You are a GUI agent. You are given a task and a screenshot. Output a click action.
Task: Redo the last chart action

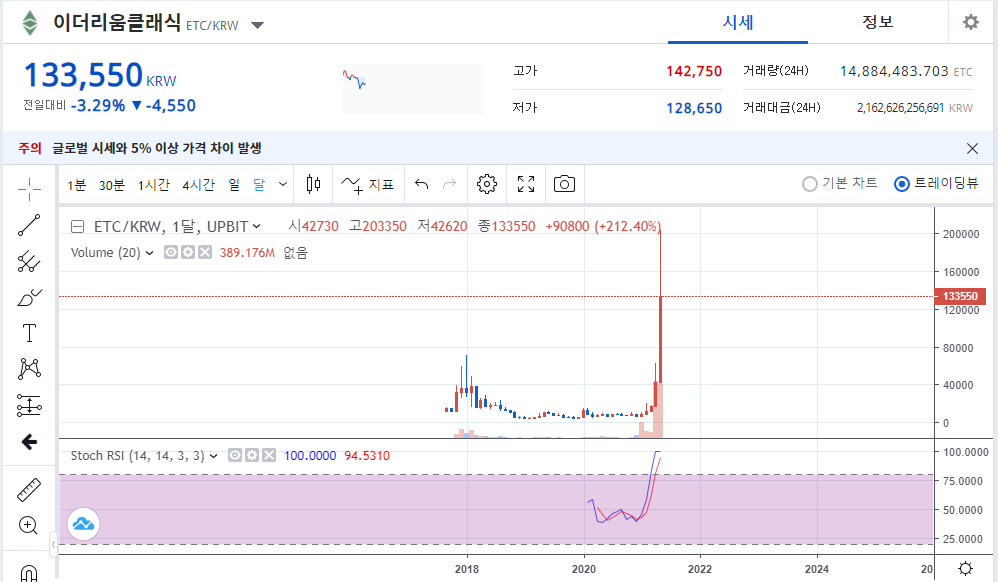[x=449, y=184]
